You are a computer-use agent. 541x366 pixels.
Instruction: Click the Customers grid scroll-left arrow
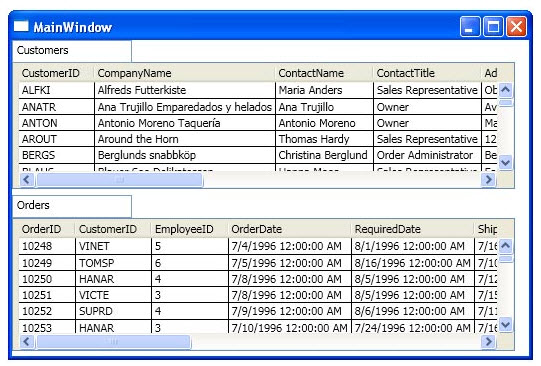(27, 179)
